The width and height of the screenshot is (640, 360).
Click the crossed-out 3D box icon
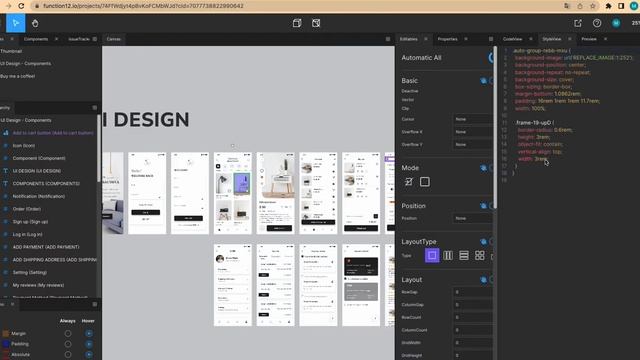tap(316, 23)
